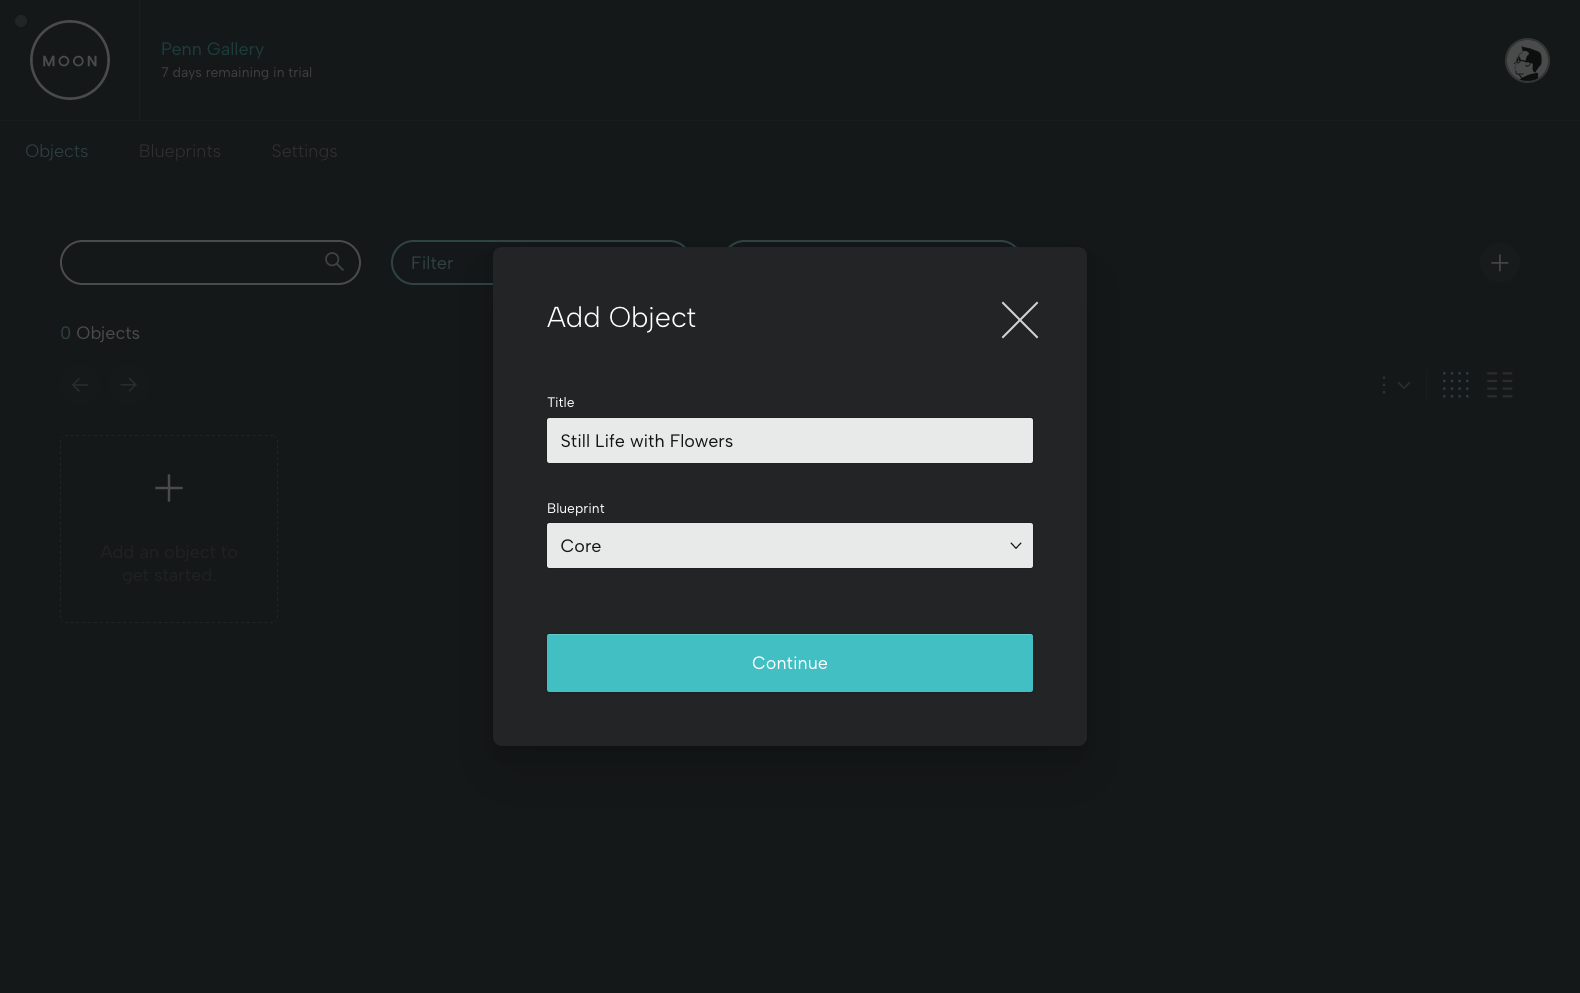Click the Continue button

pyautogui.click(x=789, y=663)
